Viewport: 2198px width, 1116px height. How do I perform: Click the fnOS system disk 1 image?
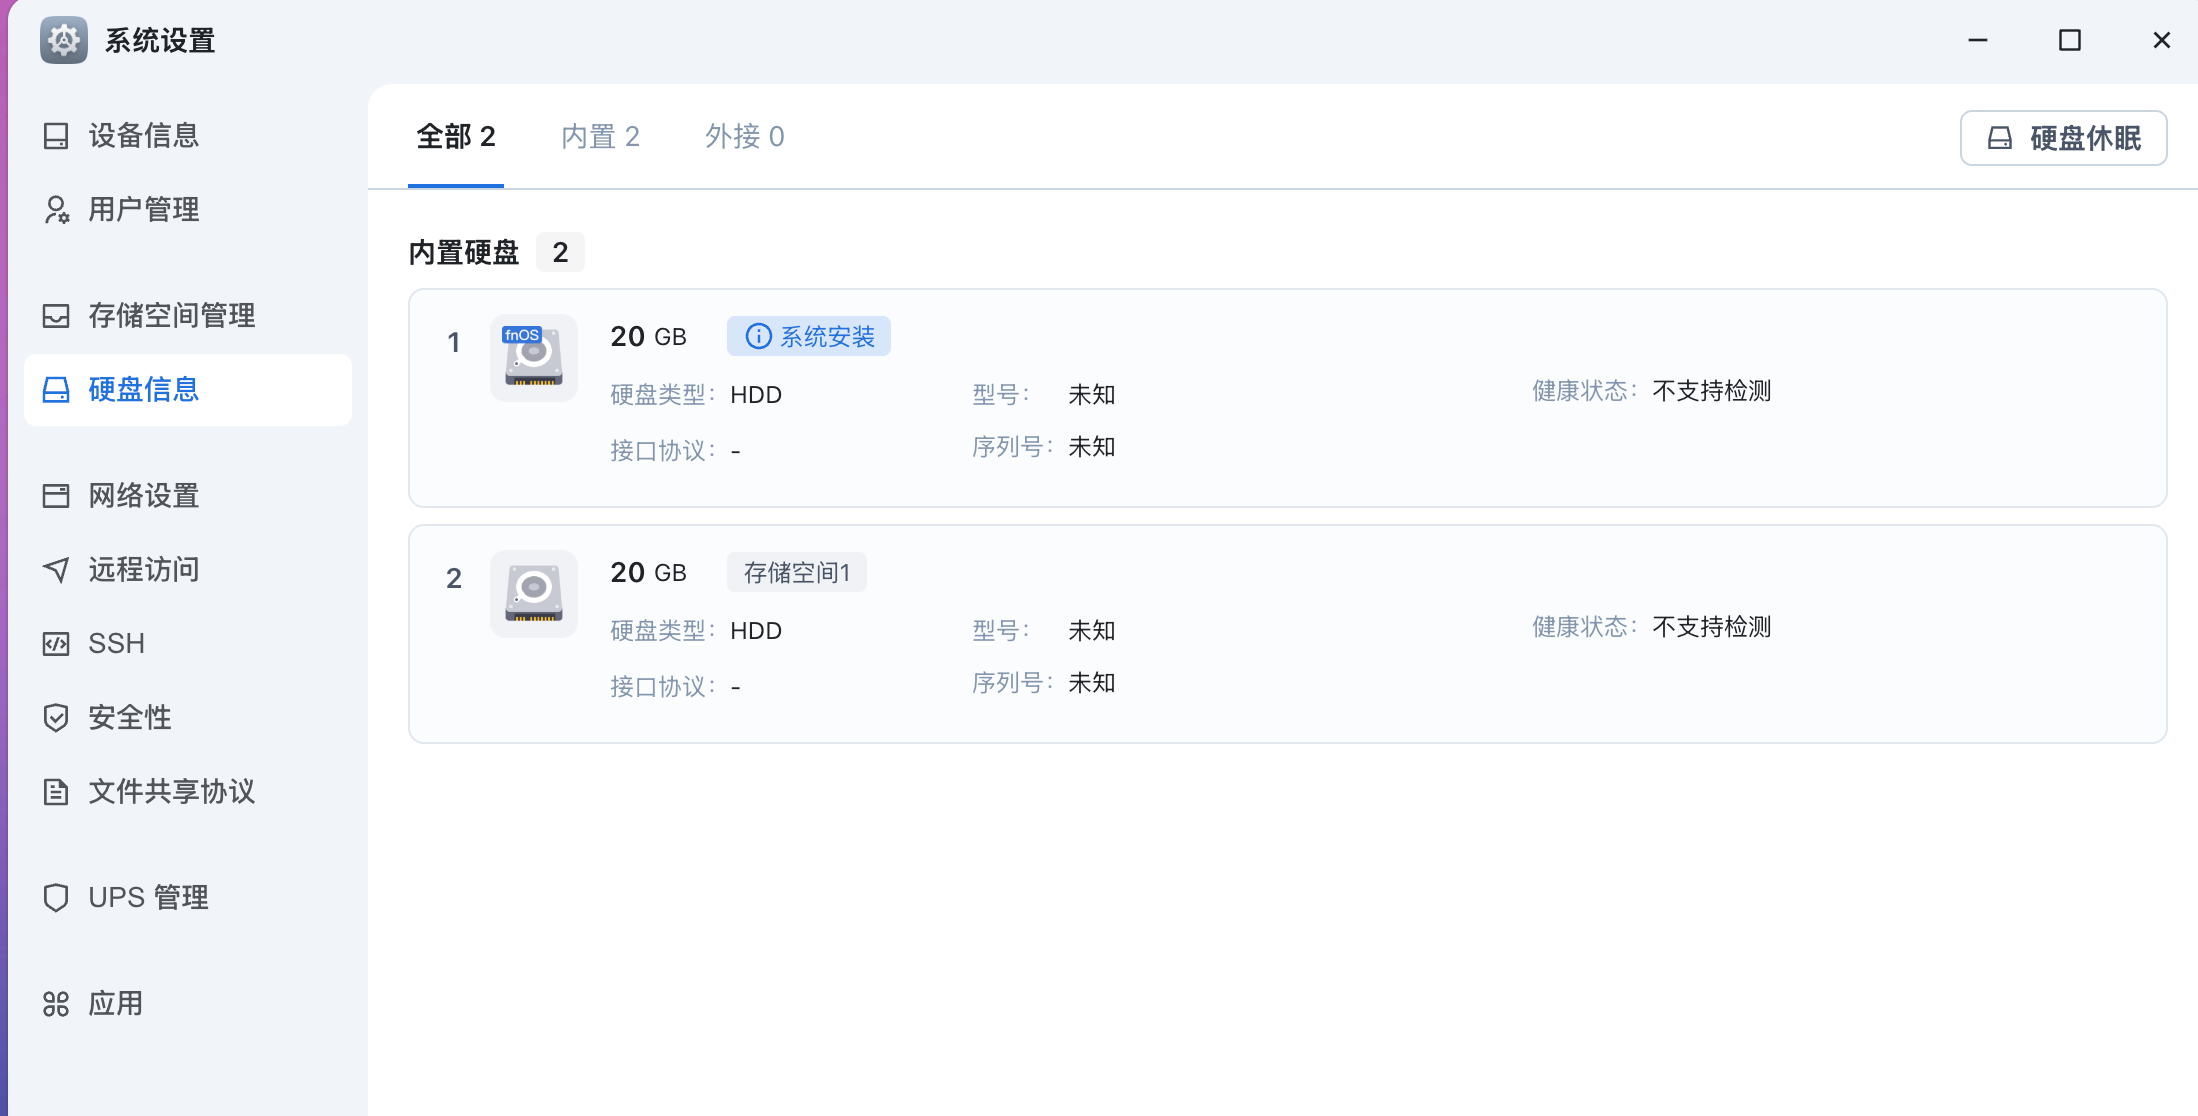point(534,358)
